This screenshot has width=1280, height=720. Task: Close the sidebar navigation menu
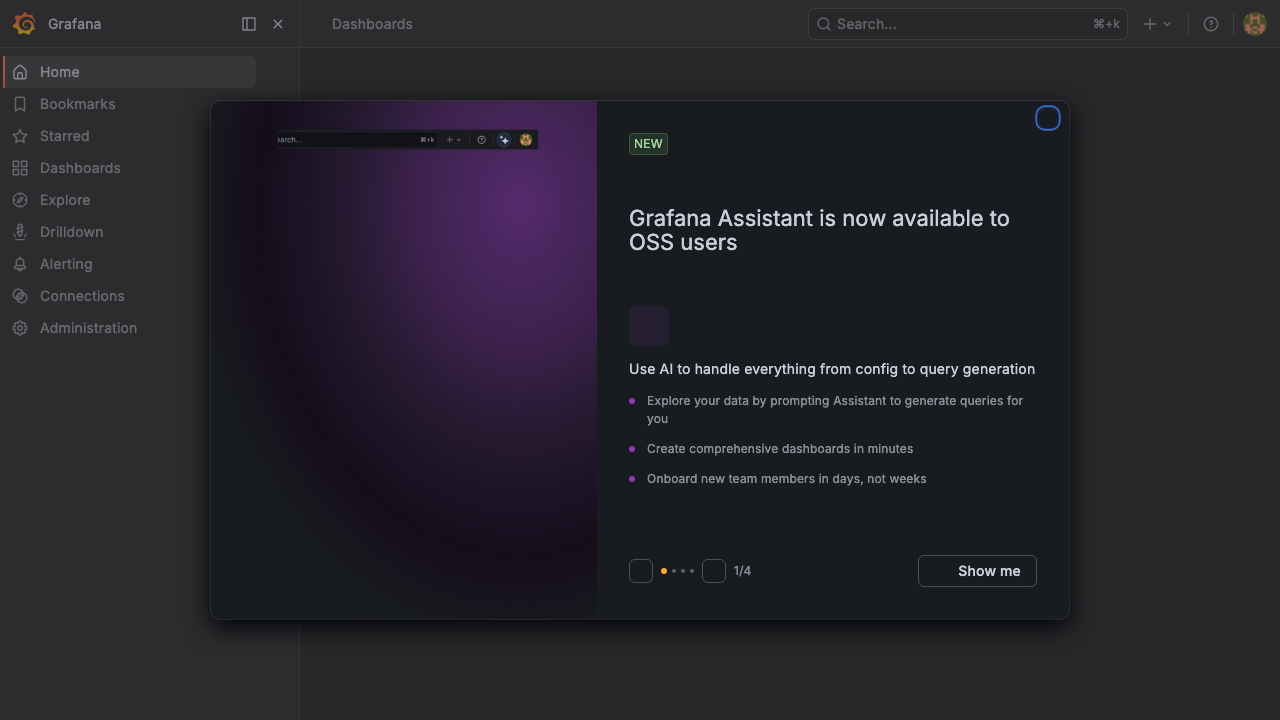coord(278,24)
